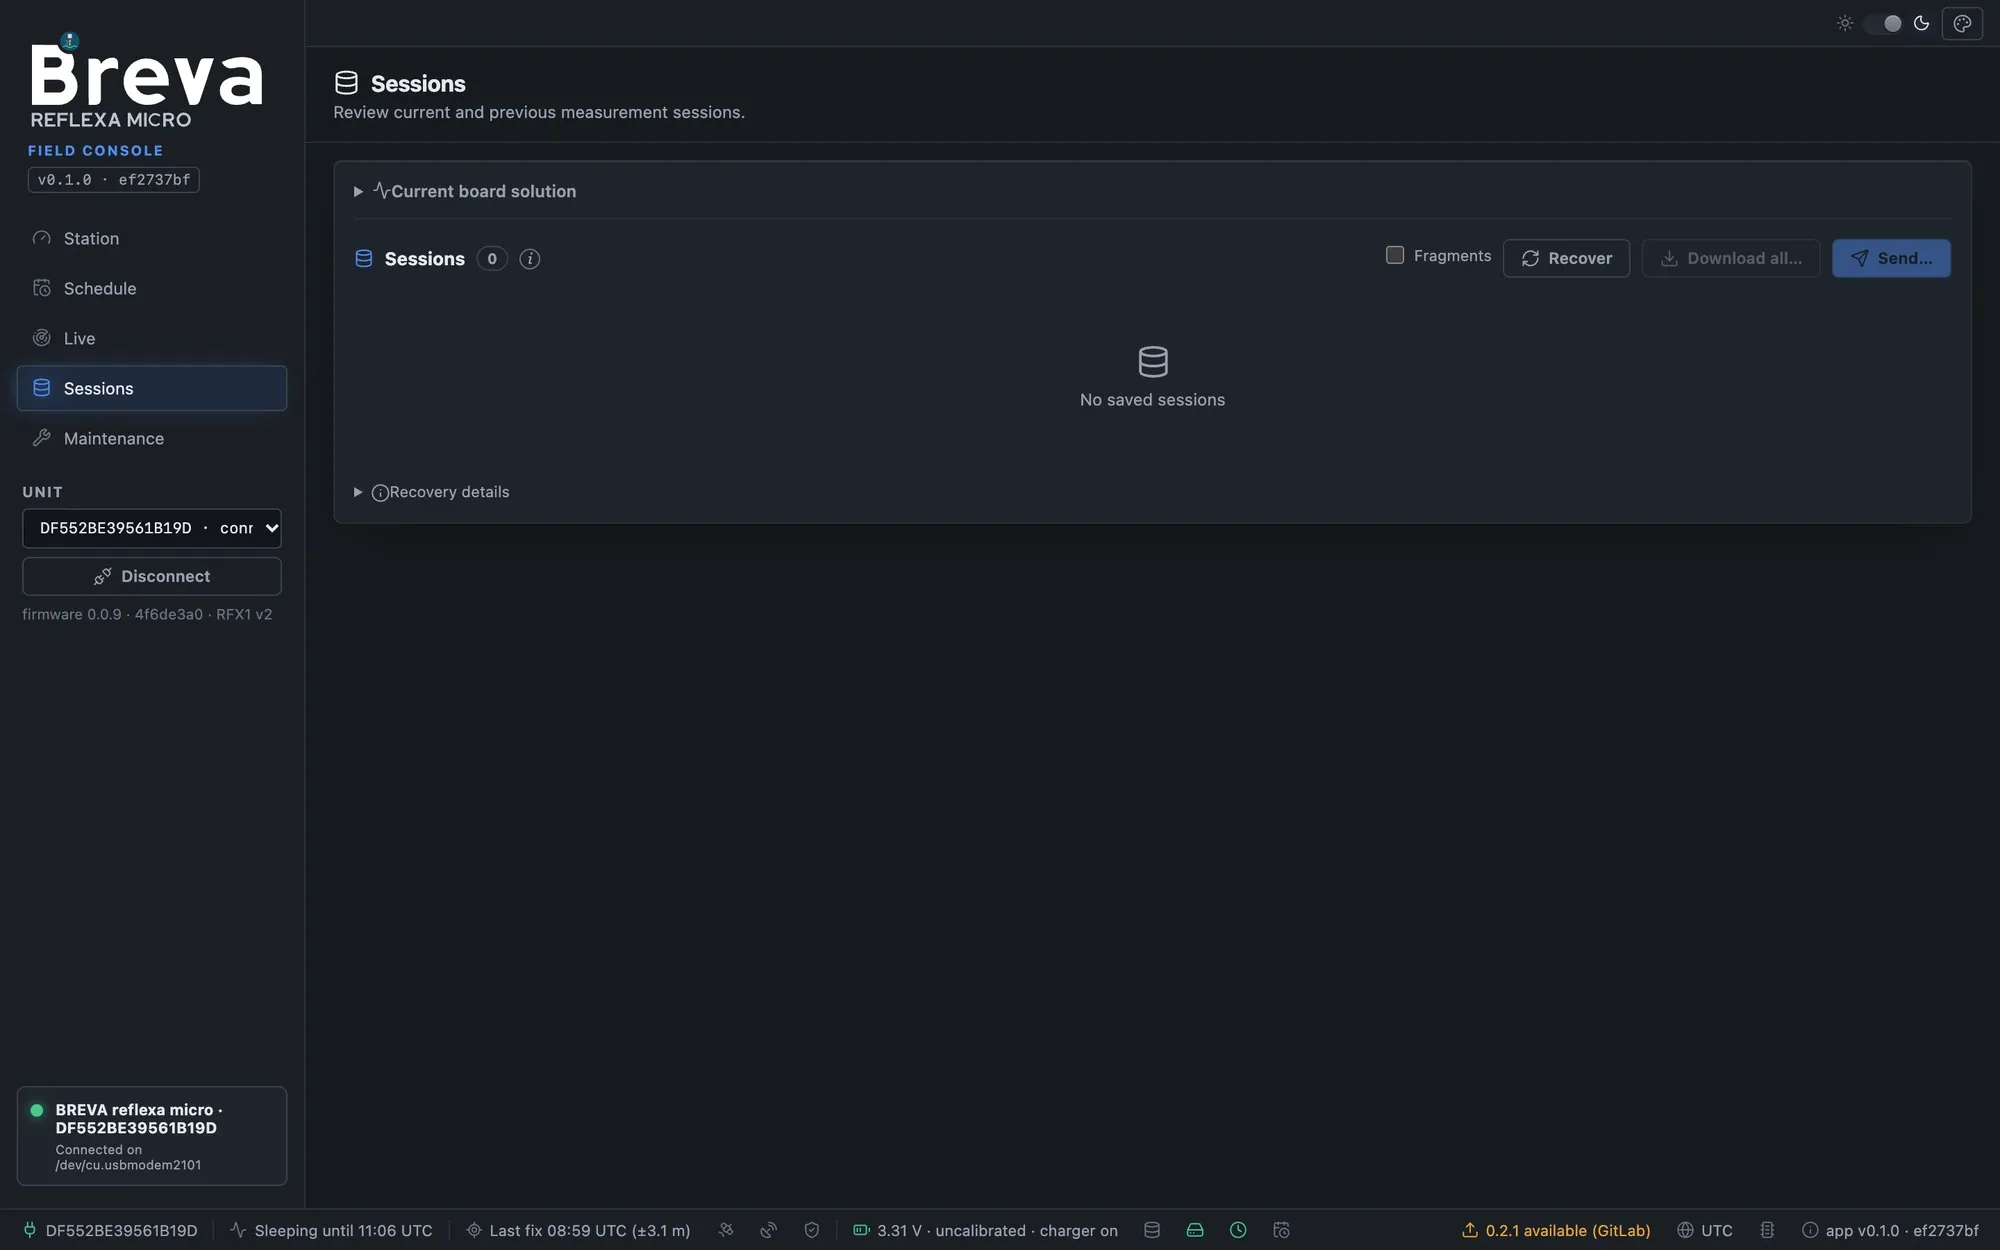Screen dimensions: 2000x1250
Task: Click the green clock status icon
Action: coord(1238,1230)
